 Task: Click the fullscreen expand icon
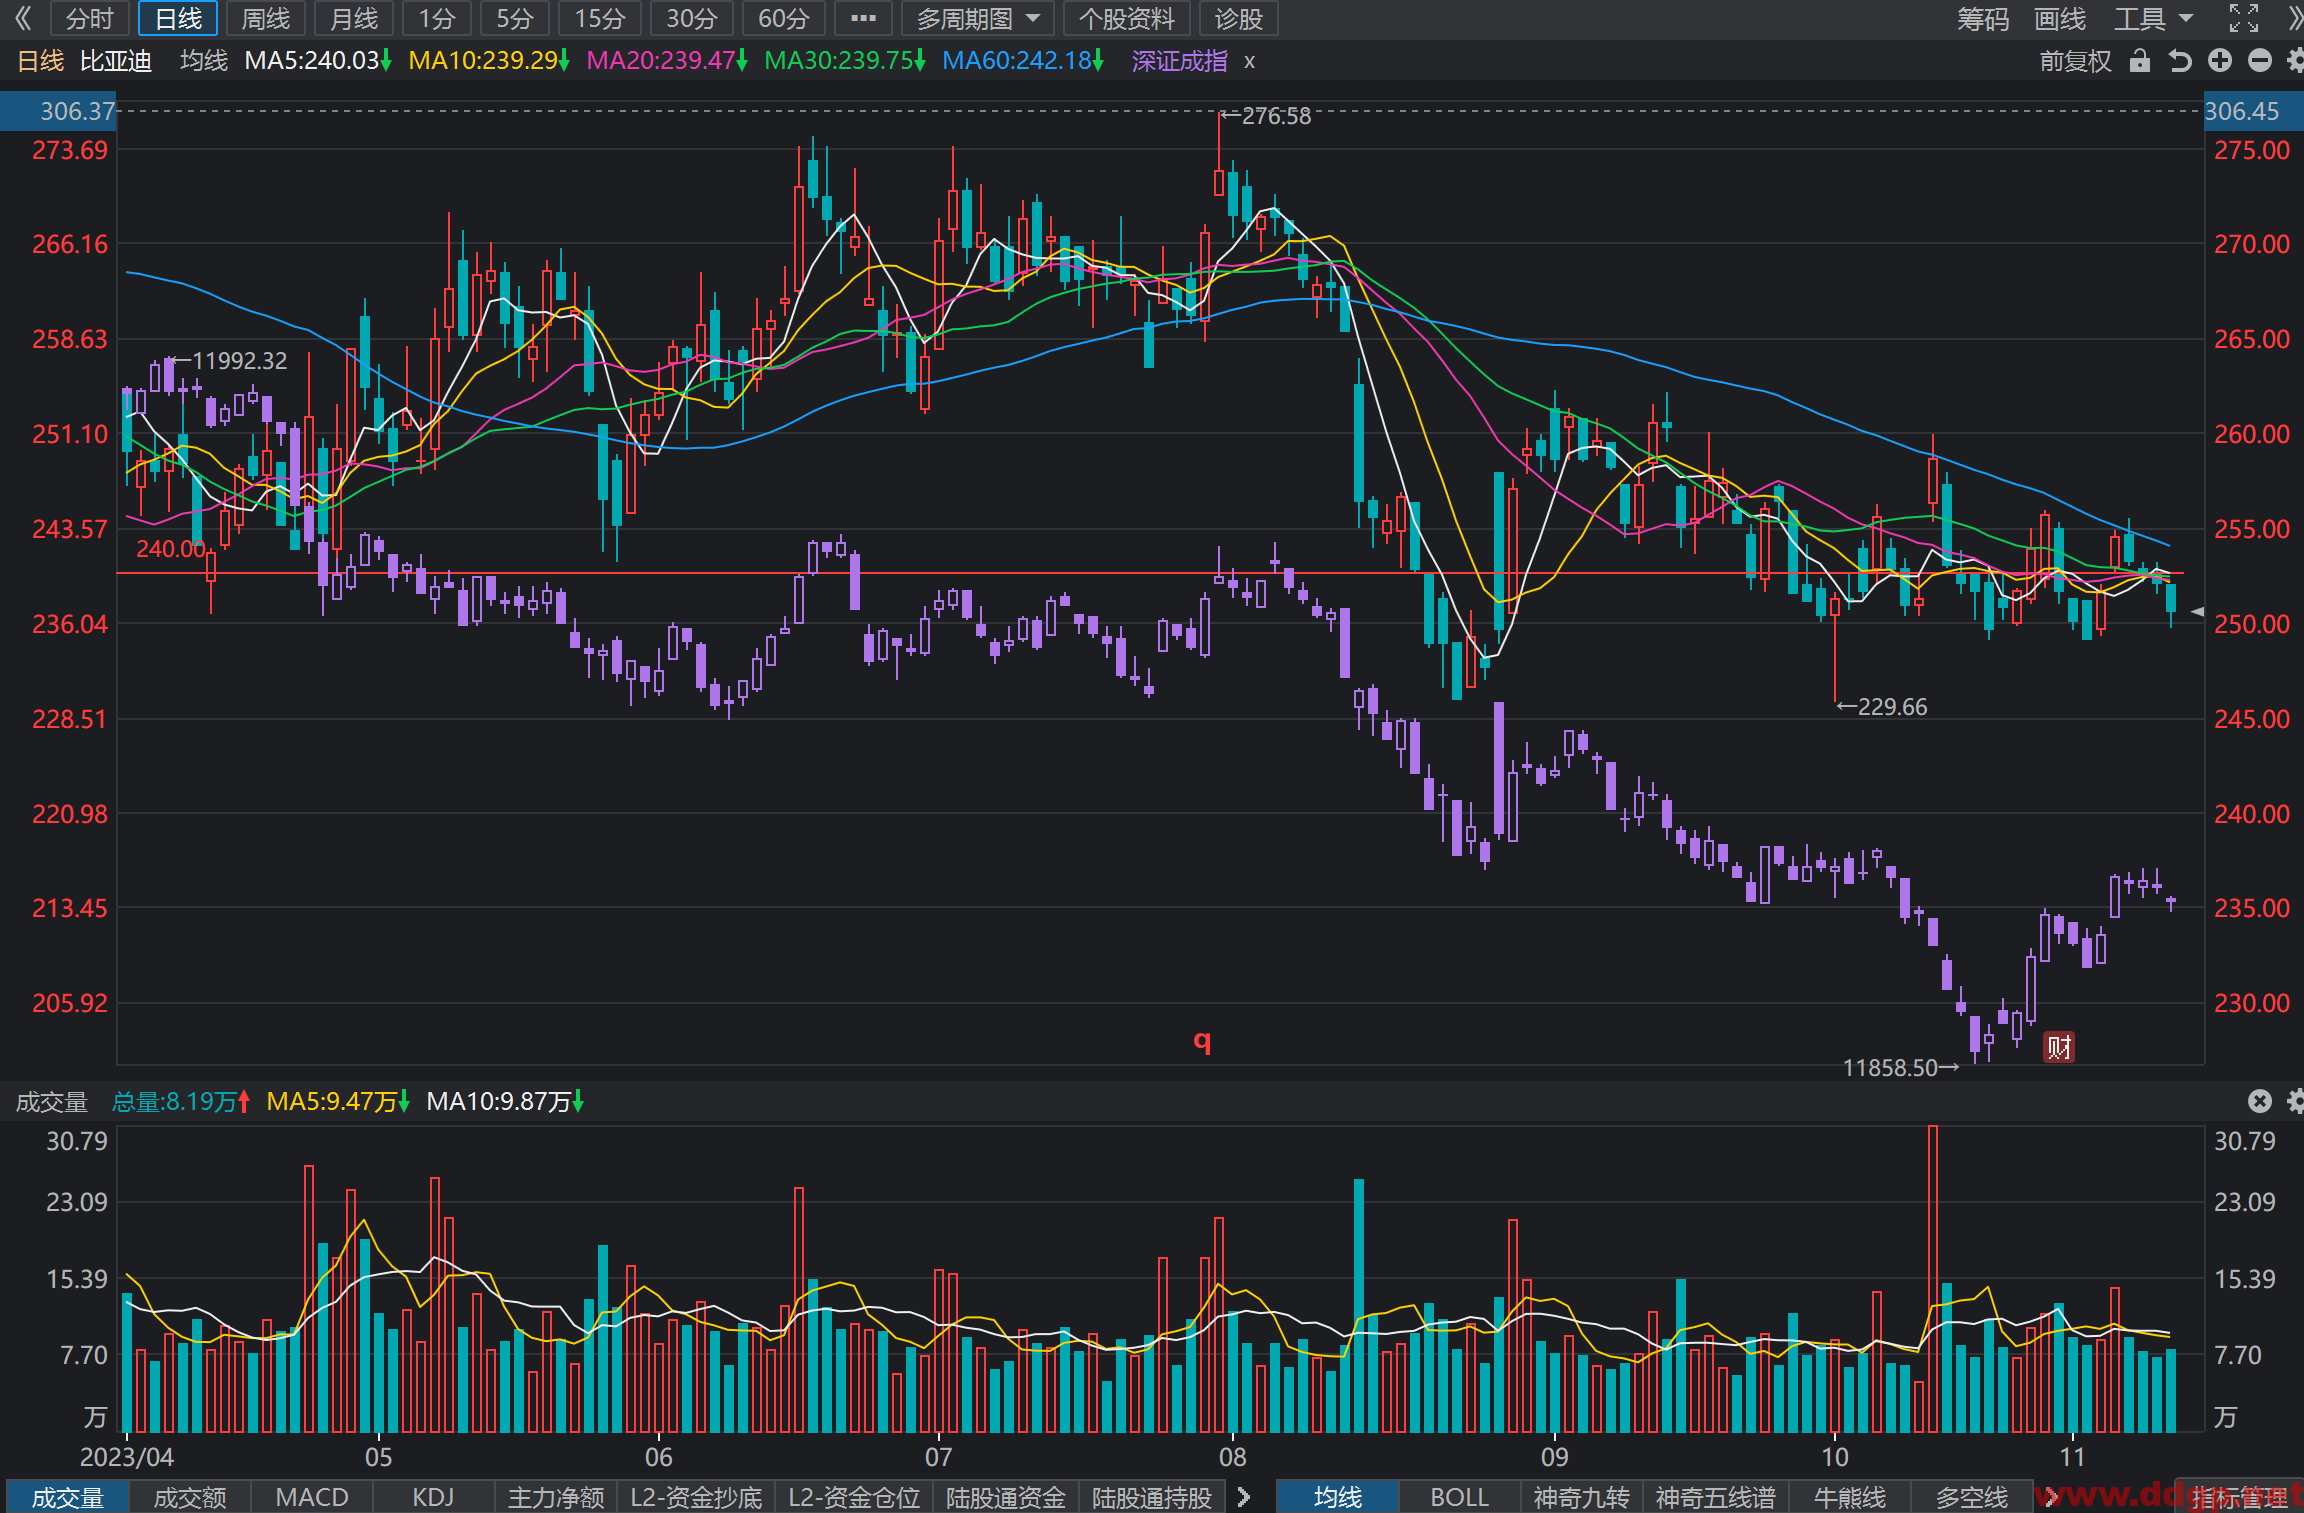pos(2244,18)
